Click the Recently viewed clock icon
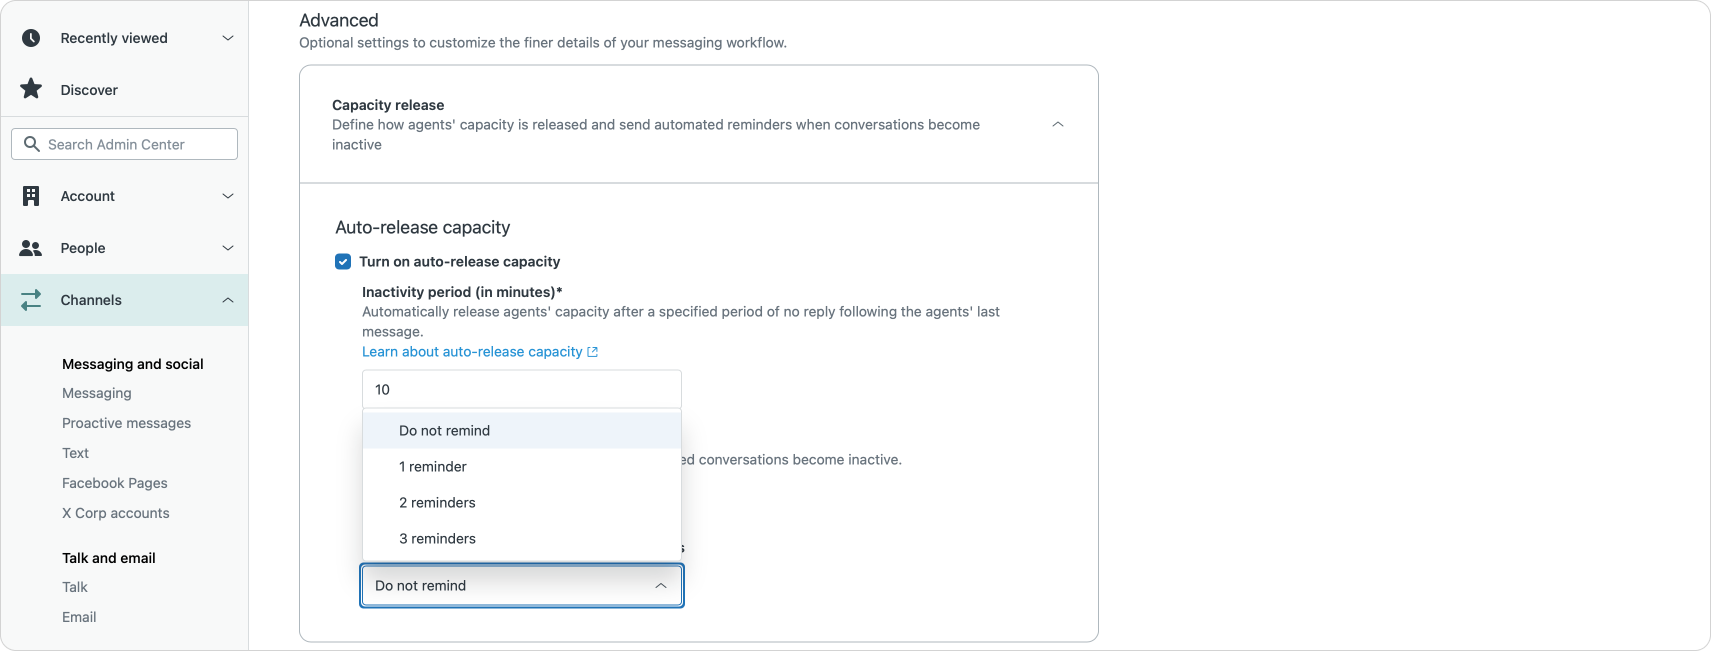The image size is (1711, 651). (x=31, y=38)
